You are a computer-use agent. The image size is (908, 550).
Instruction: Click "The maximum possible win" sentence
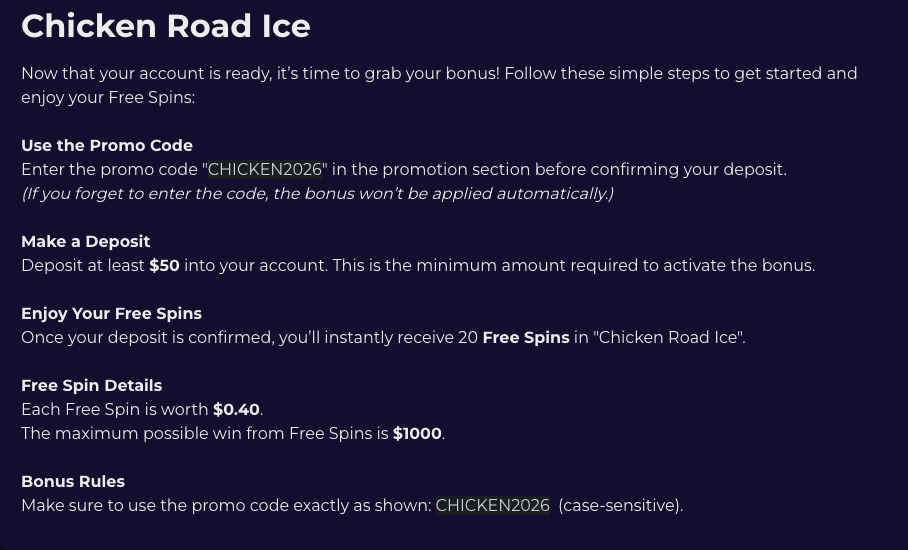pos(204,434)
